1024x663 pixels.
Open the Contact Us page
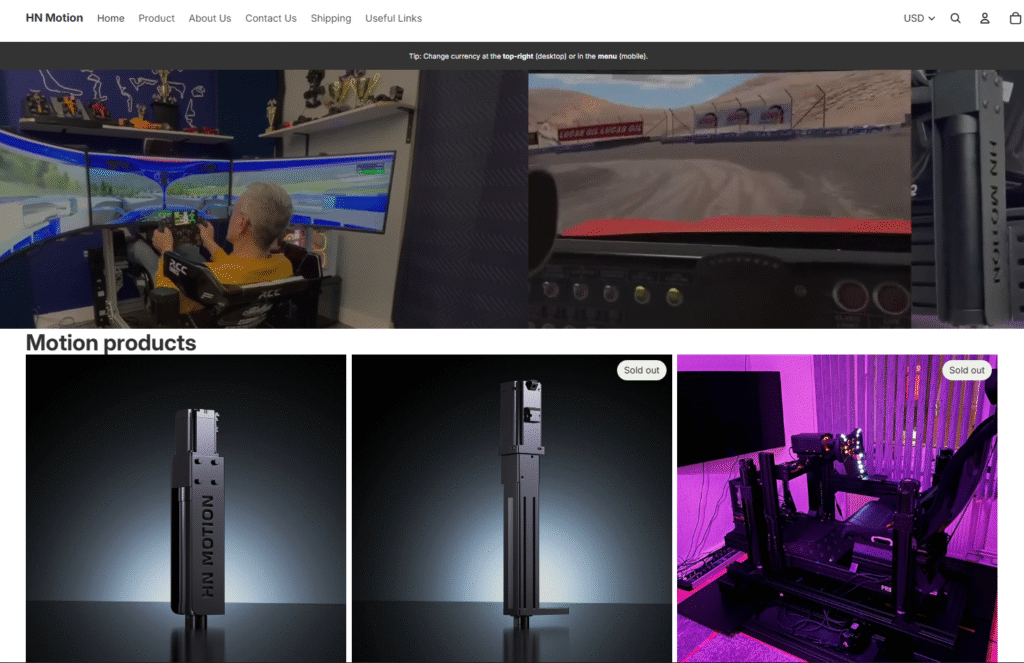click(x=271, y=18)
